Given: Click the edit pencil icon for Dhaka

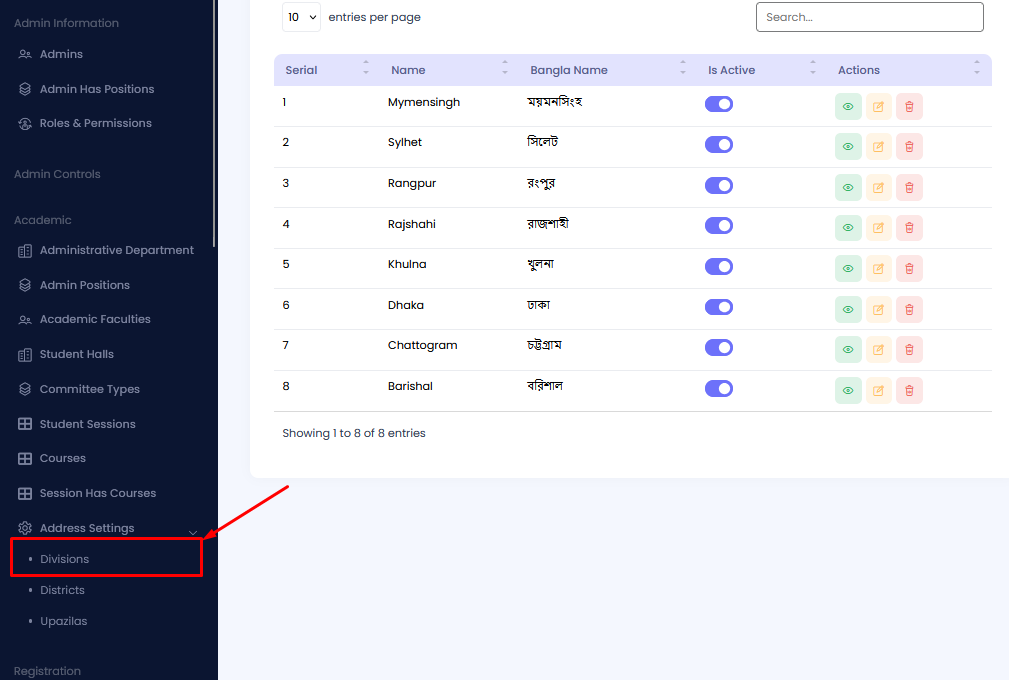Looking at the screenshot, I should [x=878, y=309].
